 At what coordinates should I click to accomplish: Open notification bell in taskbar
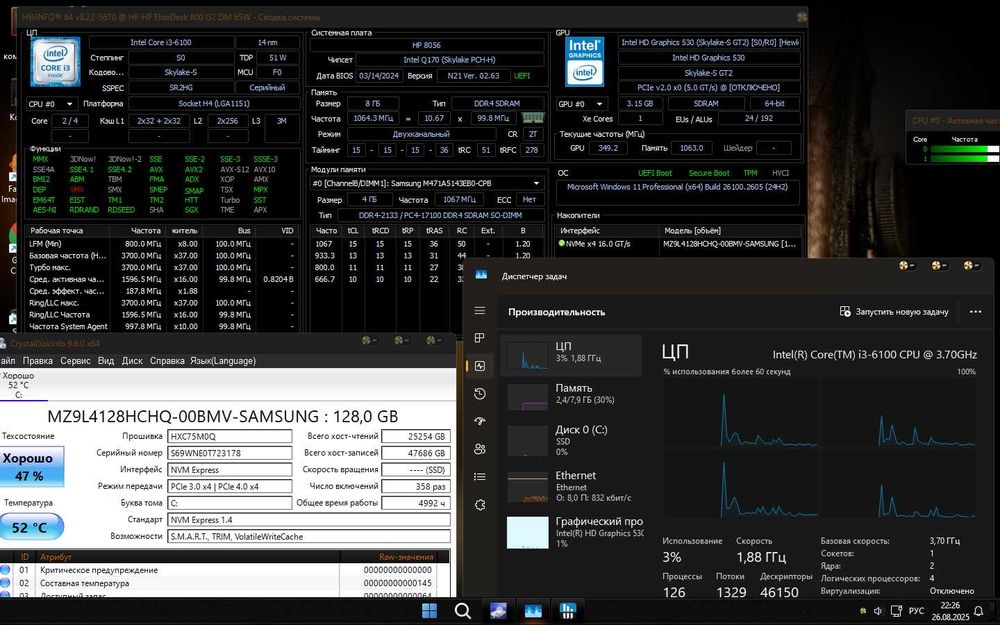[978, 611]
